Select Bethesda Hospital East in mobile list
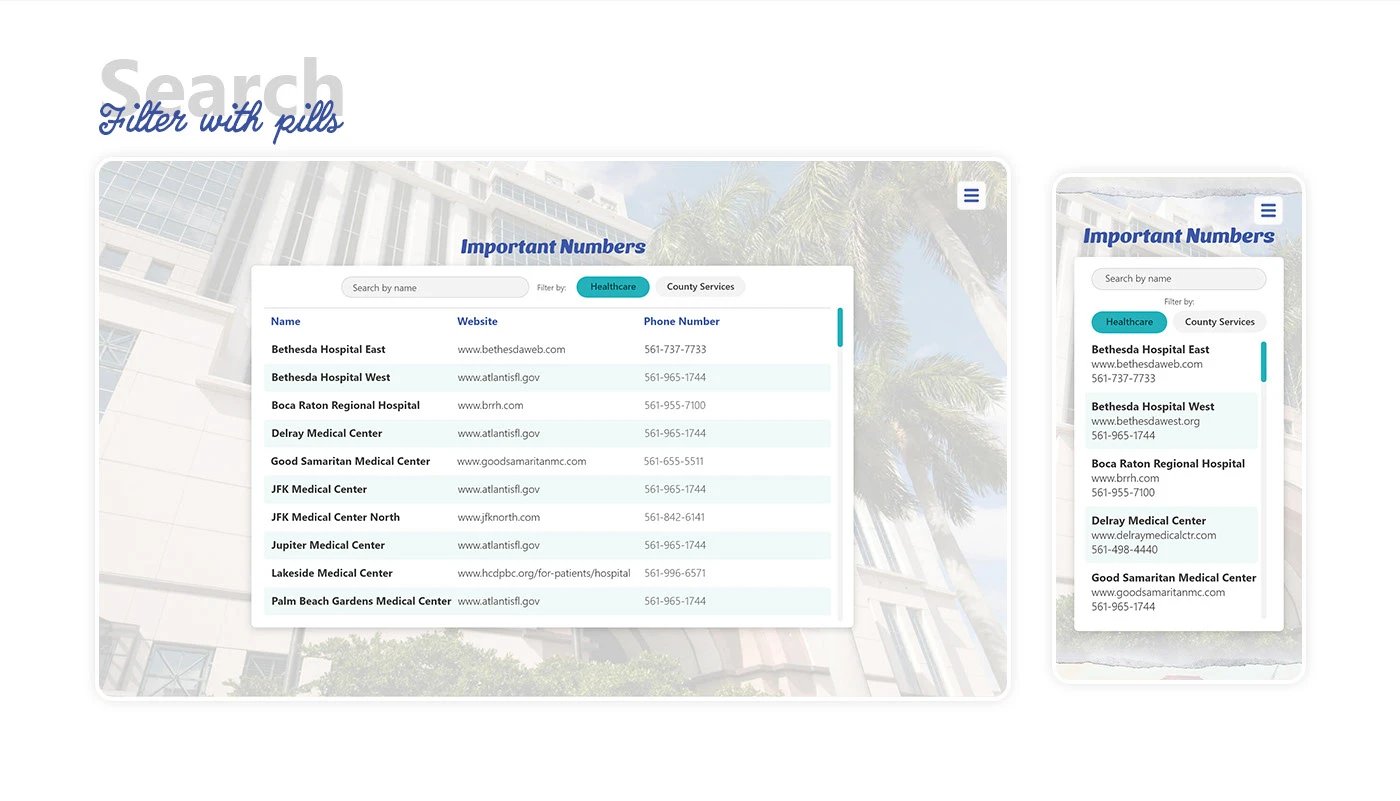The image size is (1400, 801). coord(1150,350)
